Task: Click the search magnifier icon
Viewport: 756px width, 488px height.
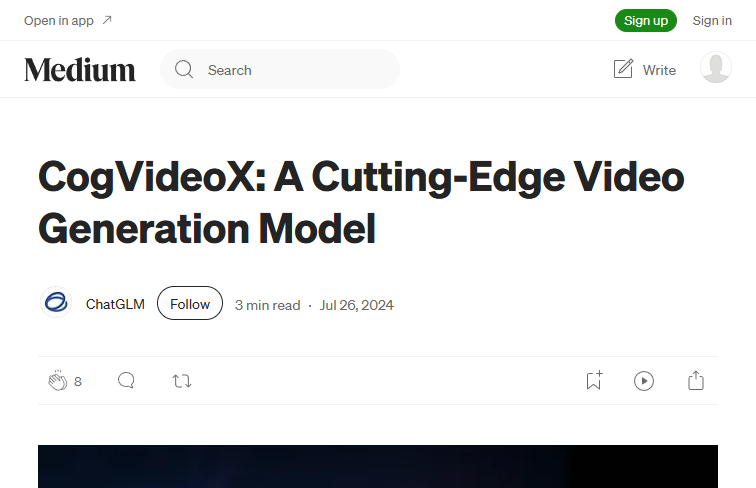Action: 184,69
